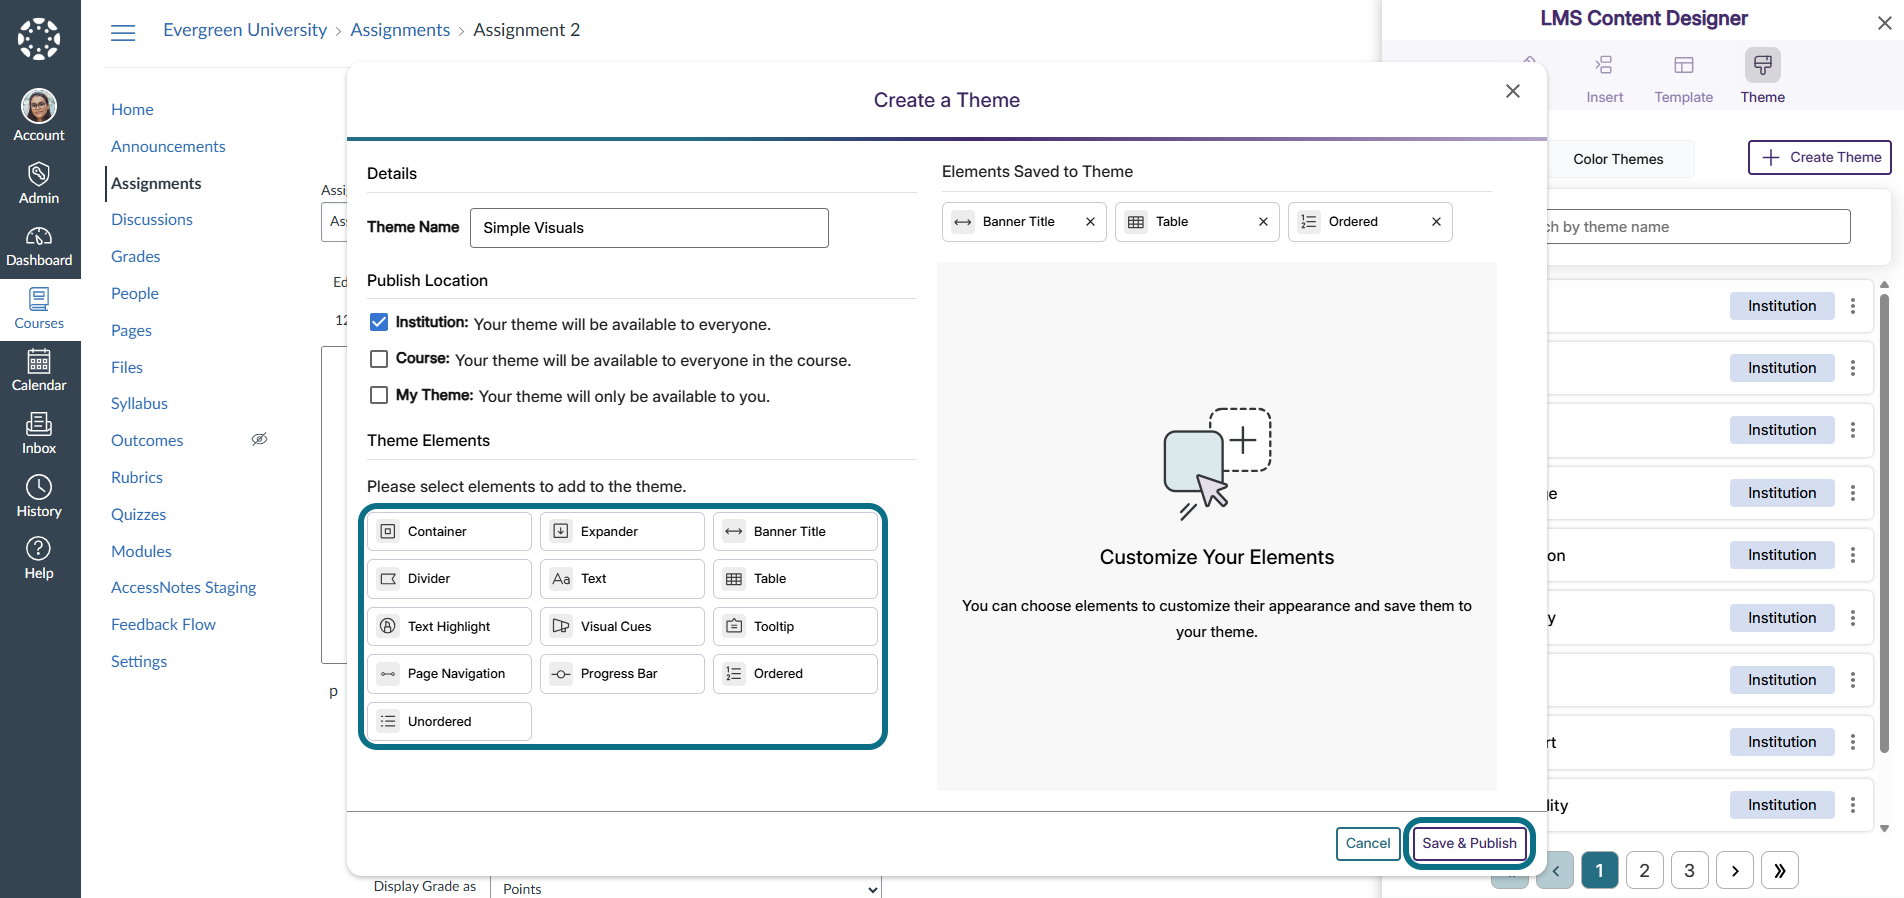Screen dimensions: 1904x898
Task: Open the Admin shield icon
Action: pyautogui.click(x=39, y=183)
